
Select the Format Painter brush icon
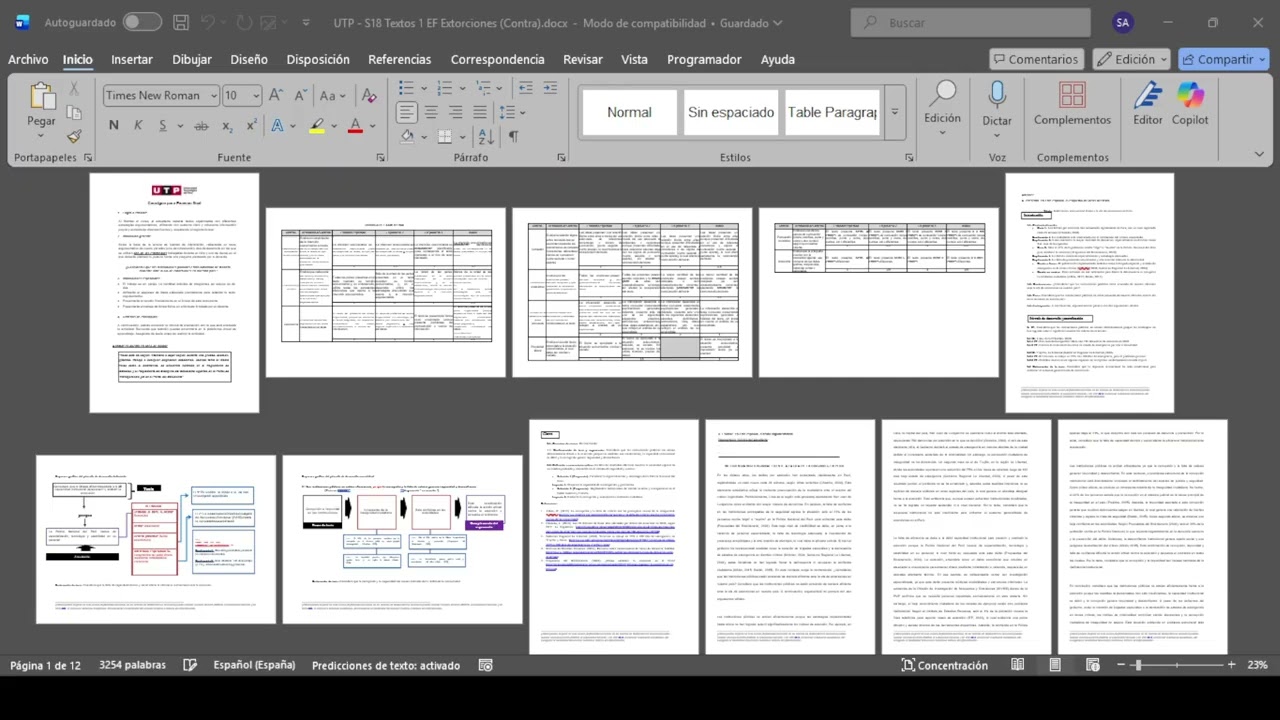[x=73, y=137]
